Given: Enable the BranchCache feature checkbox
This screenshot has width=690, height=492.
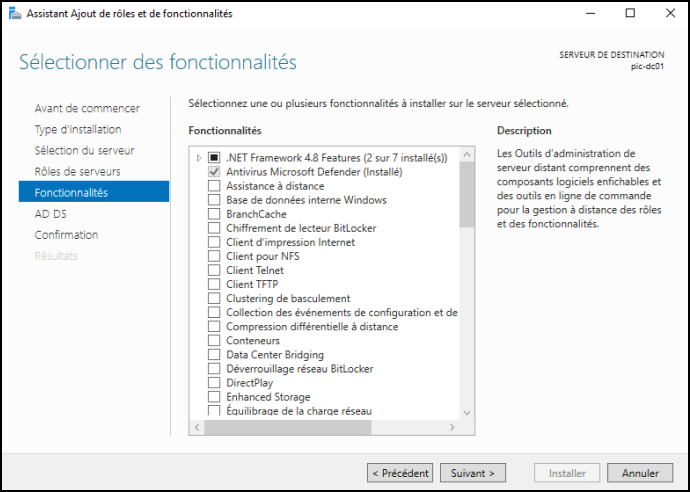Looking at the screenshot, I should pyautogui.click(x=214, y=214).
